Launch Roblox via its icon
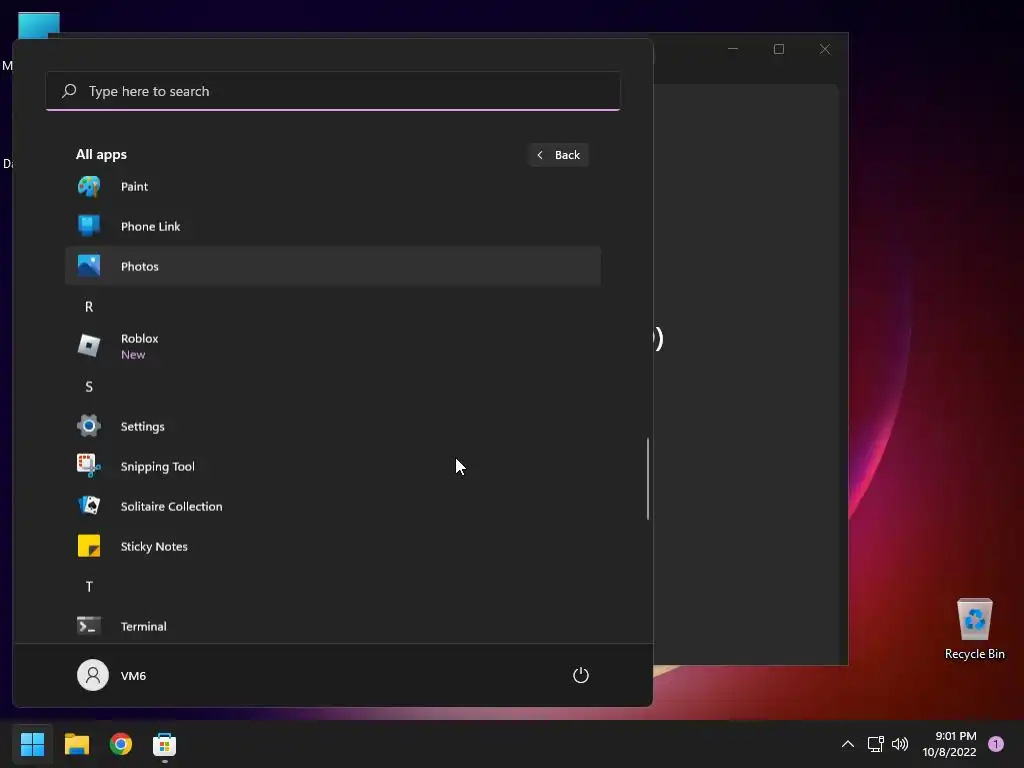The image size is (1024, 768). (x=89, y=345)
